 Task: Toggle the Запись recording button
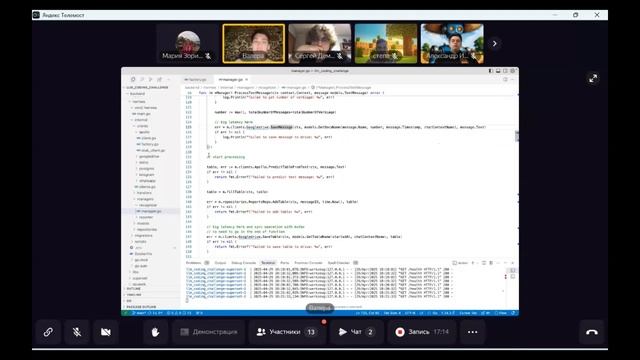click(x=422, y=332)
